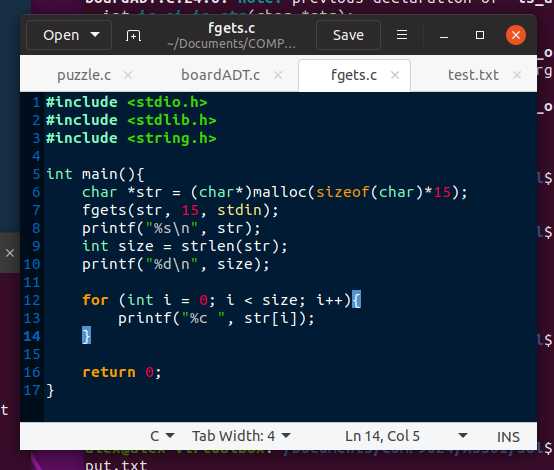Minimize the gedit window

[444, 36]
